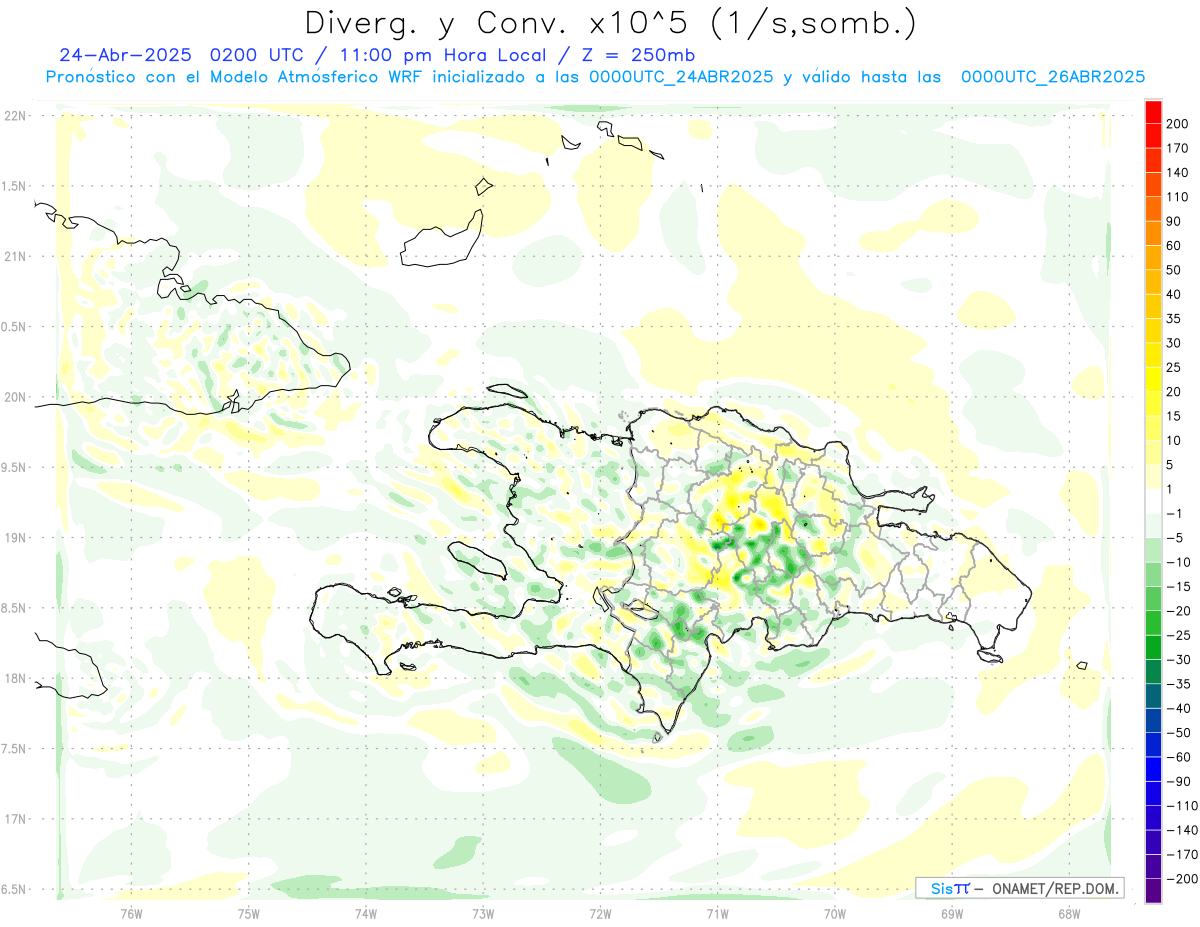The height and width of the screenshot is (927, 1200).
Task: Click the '75W' longitude label
Action: [x=249, y=914]
